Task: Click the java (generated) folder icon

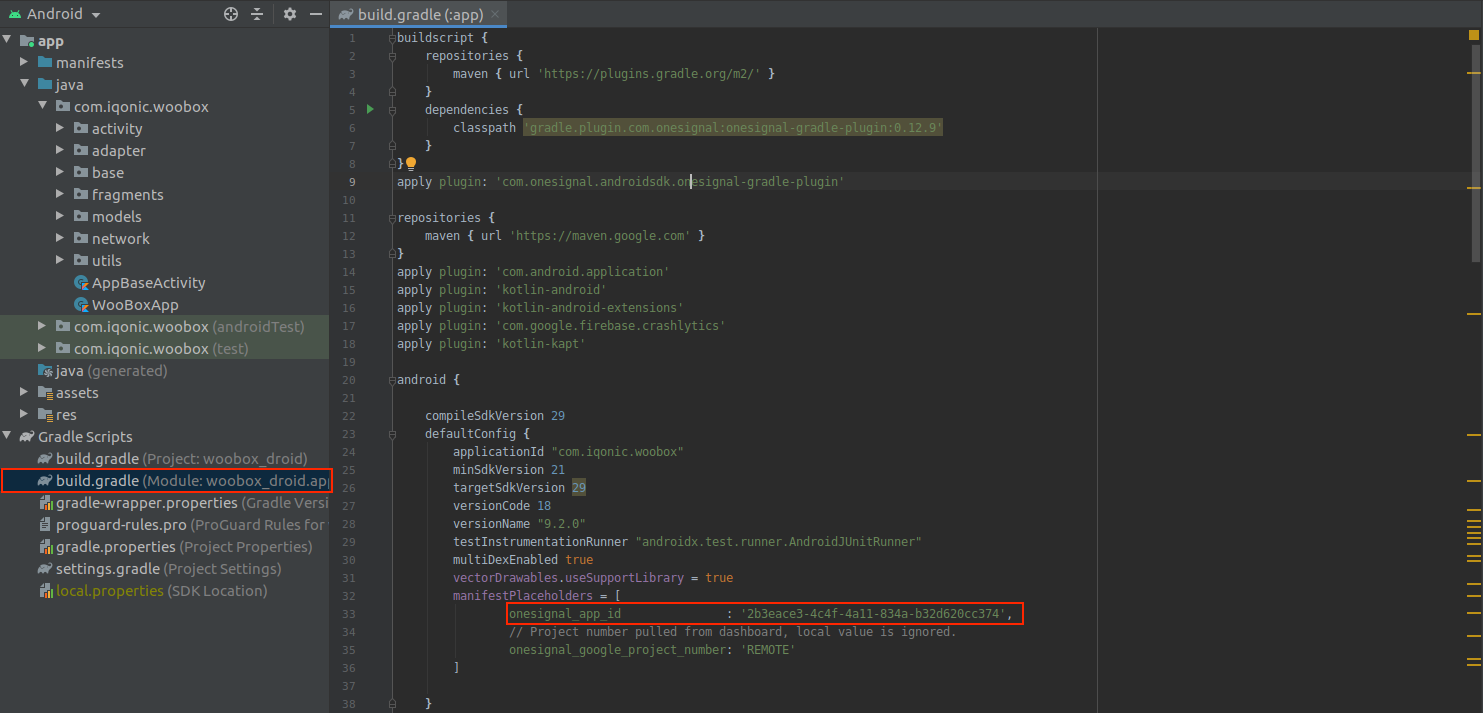Action: click(45, 371)
